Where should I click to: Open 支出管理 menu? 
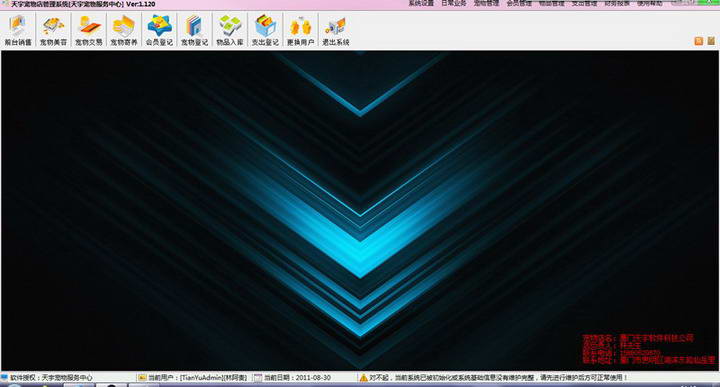(584, 3)
